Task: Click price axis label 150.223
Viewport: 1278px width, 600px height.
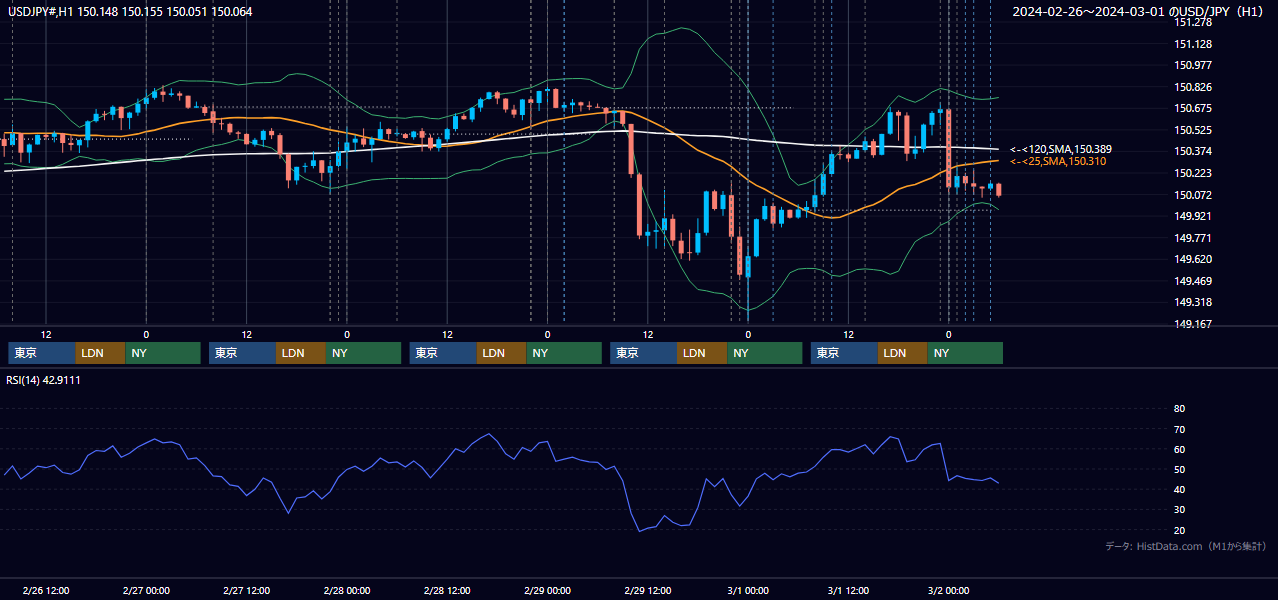Action: point(1193,173)
